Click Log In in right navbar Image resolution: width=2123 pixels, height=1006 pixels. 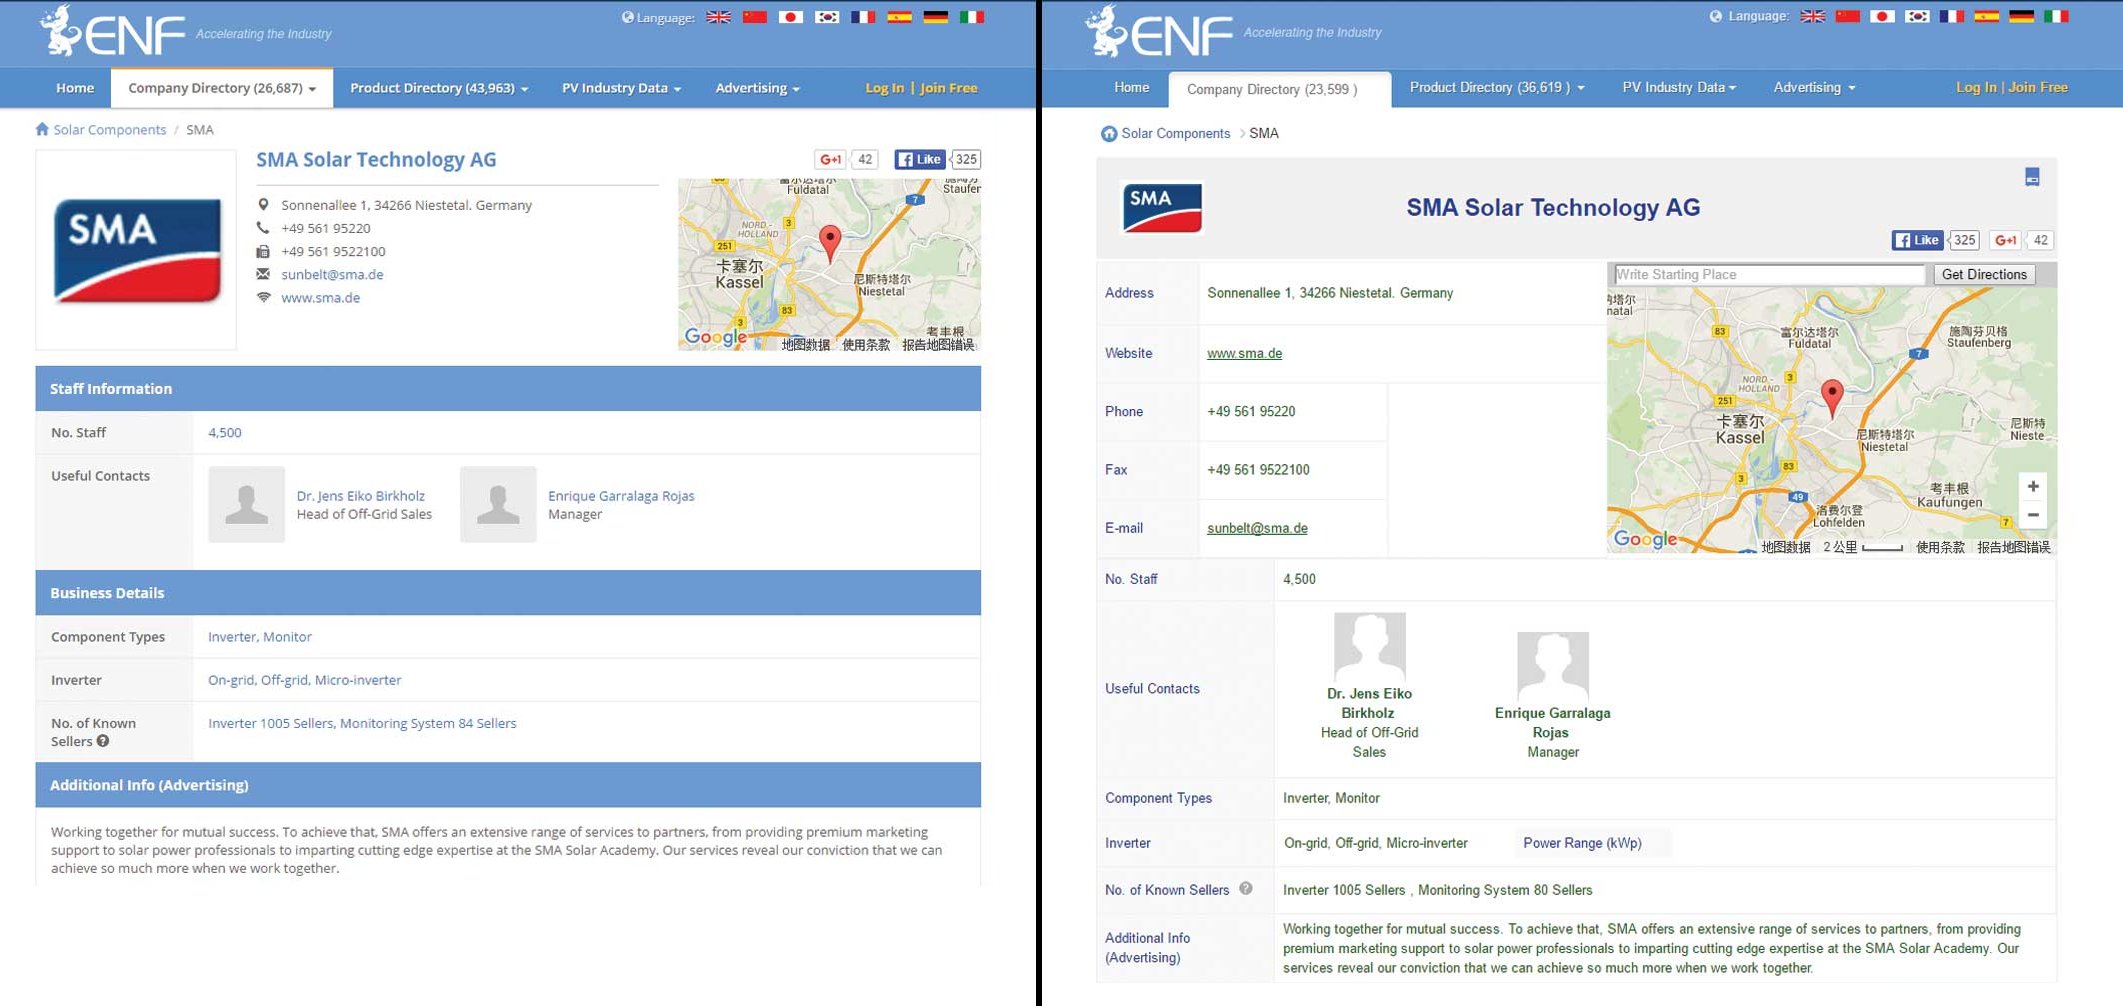click(1976, 87)
